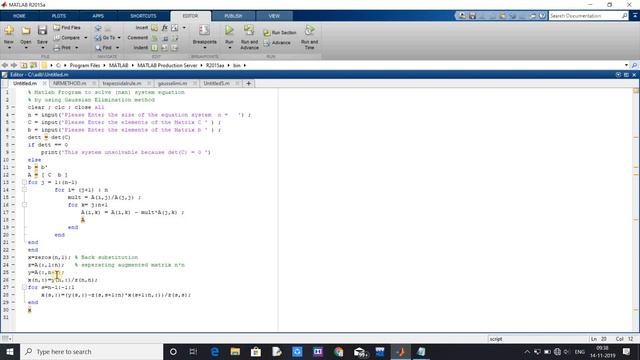Click the Help icon in quick access toolbar

(x=542, y=16)
